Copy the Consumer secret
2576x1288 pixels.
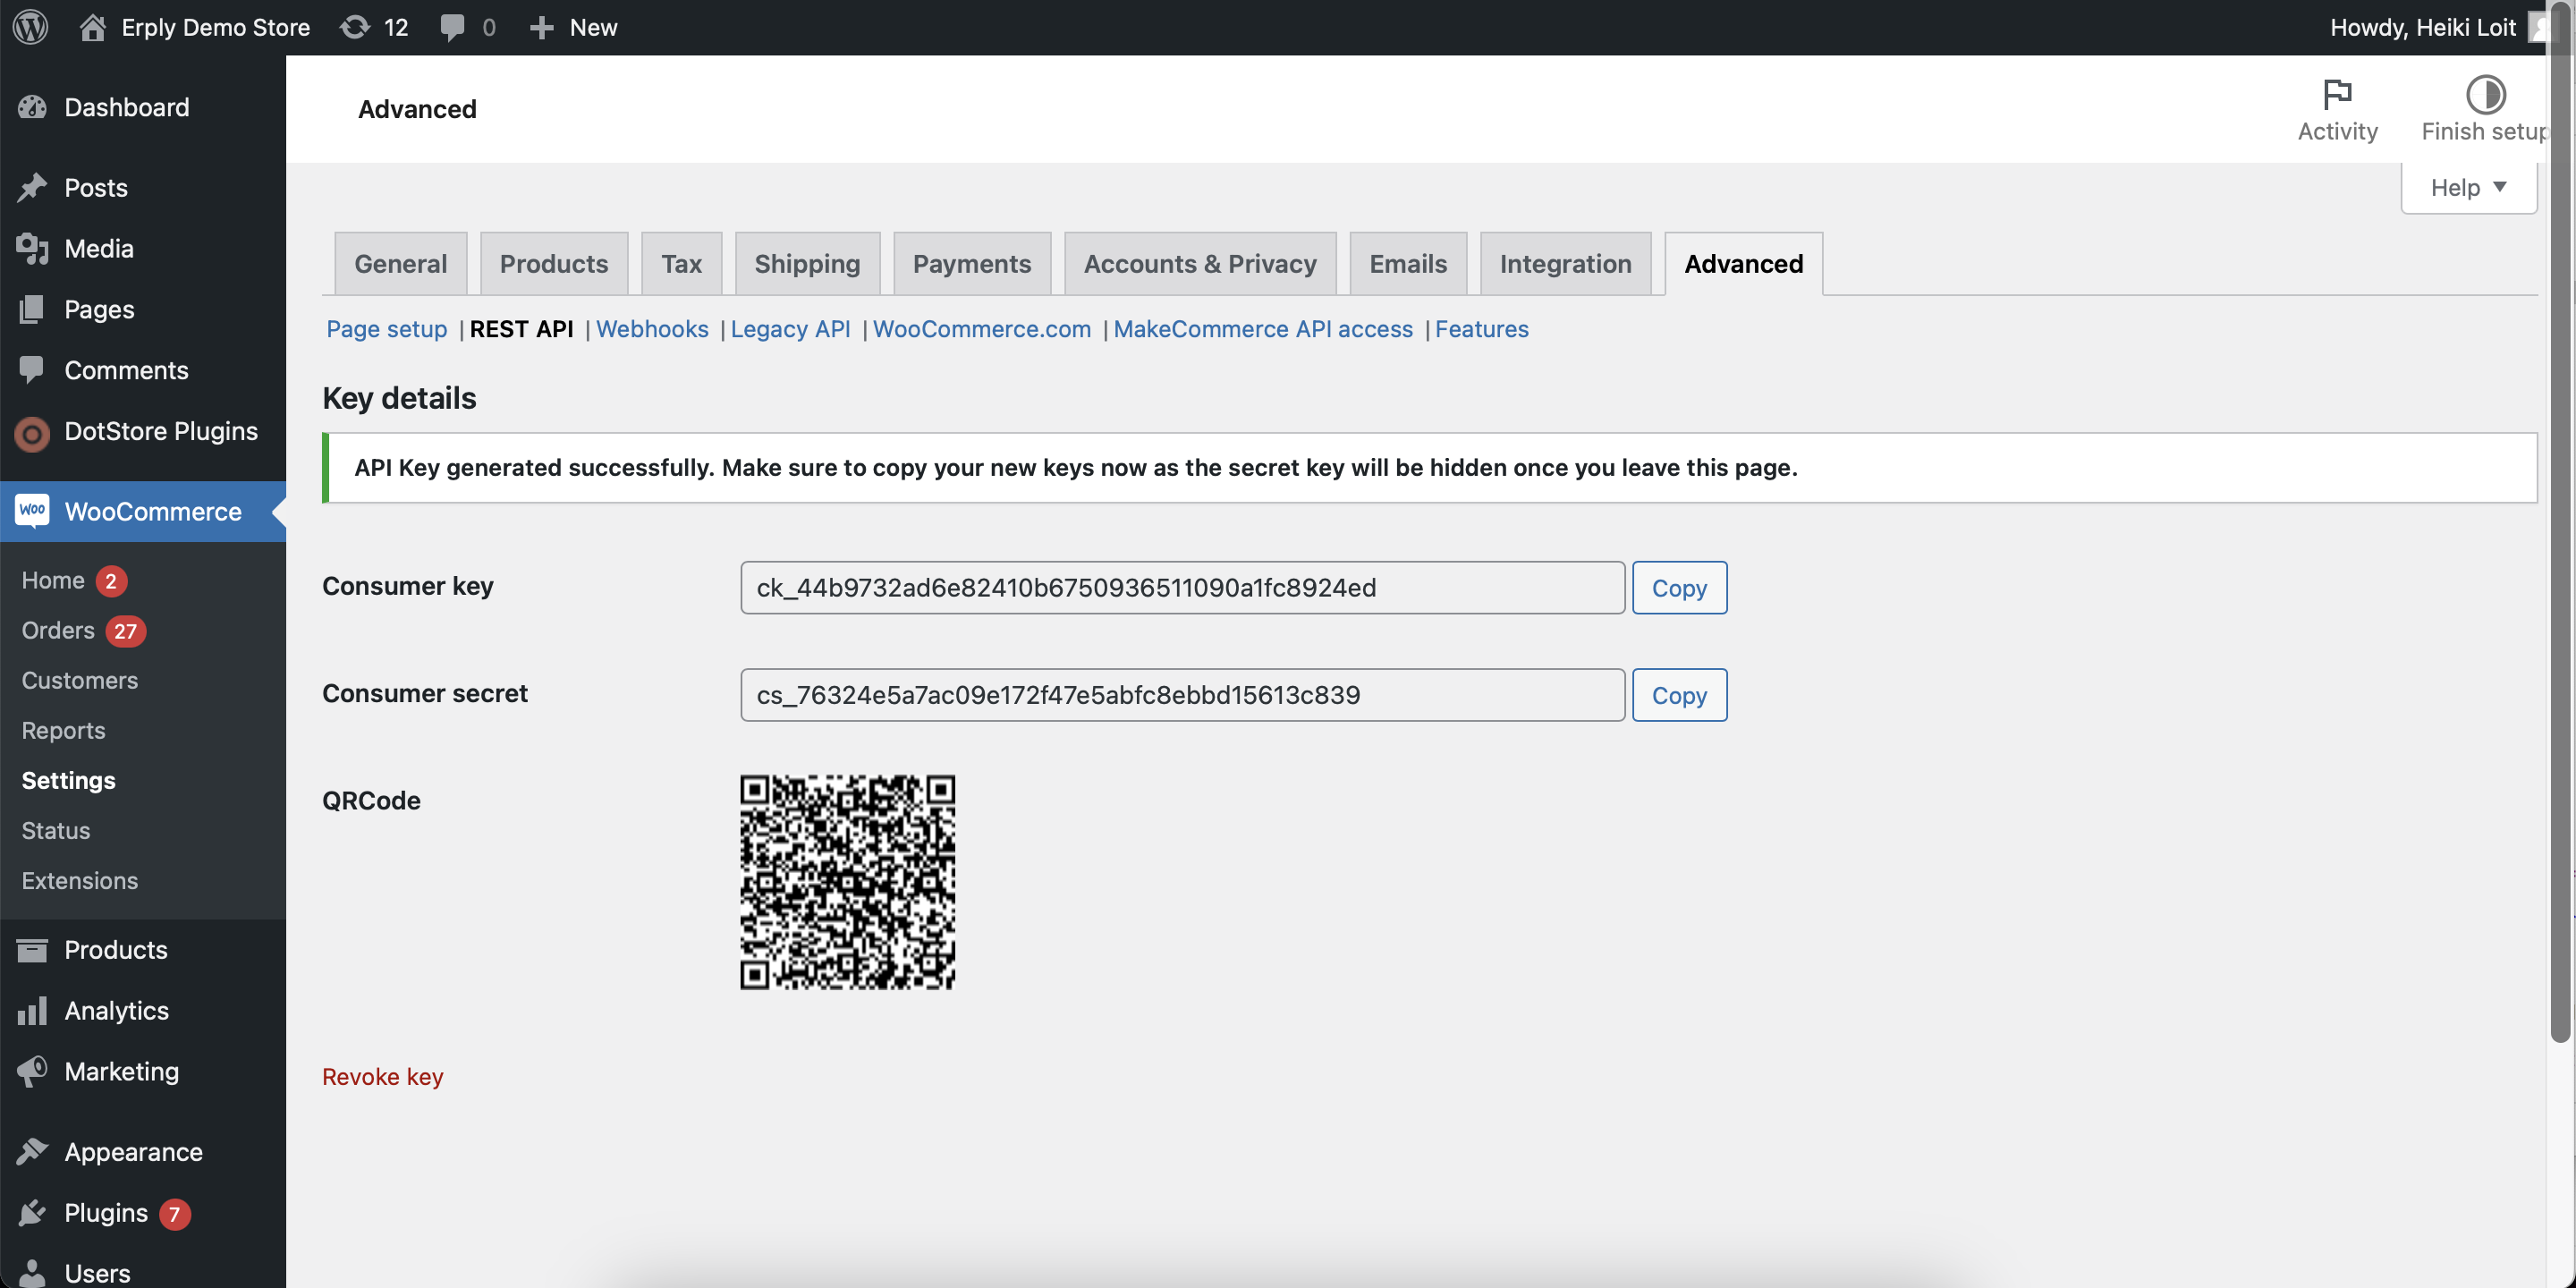click(x=1679, y=695)
